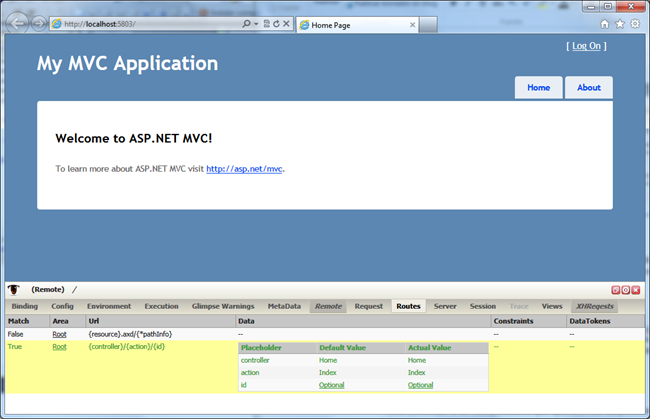The height and width of the screenshot is (419, 650).
Task: Switch to the Request tab in Glimpse
Action: pyautogui.click(x=368, y=306)
